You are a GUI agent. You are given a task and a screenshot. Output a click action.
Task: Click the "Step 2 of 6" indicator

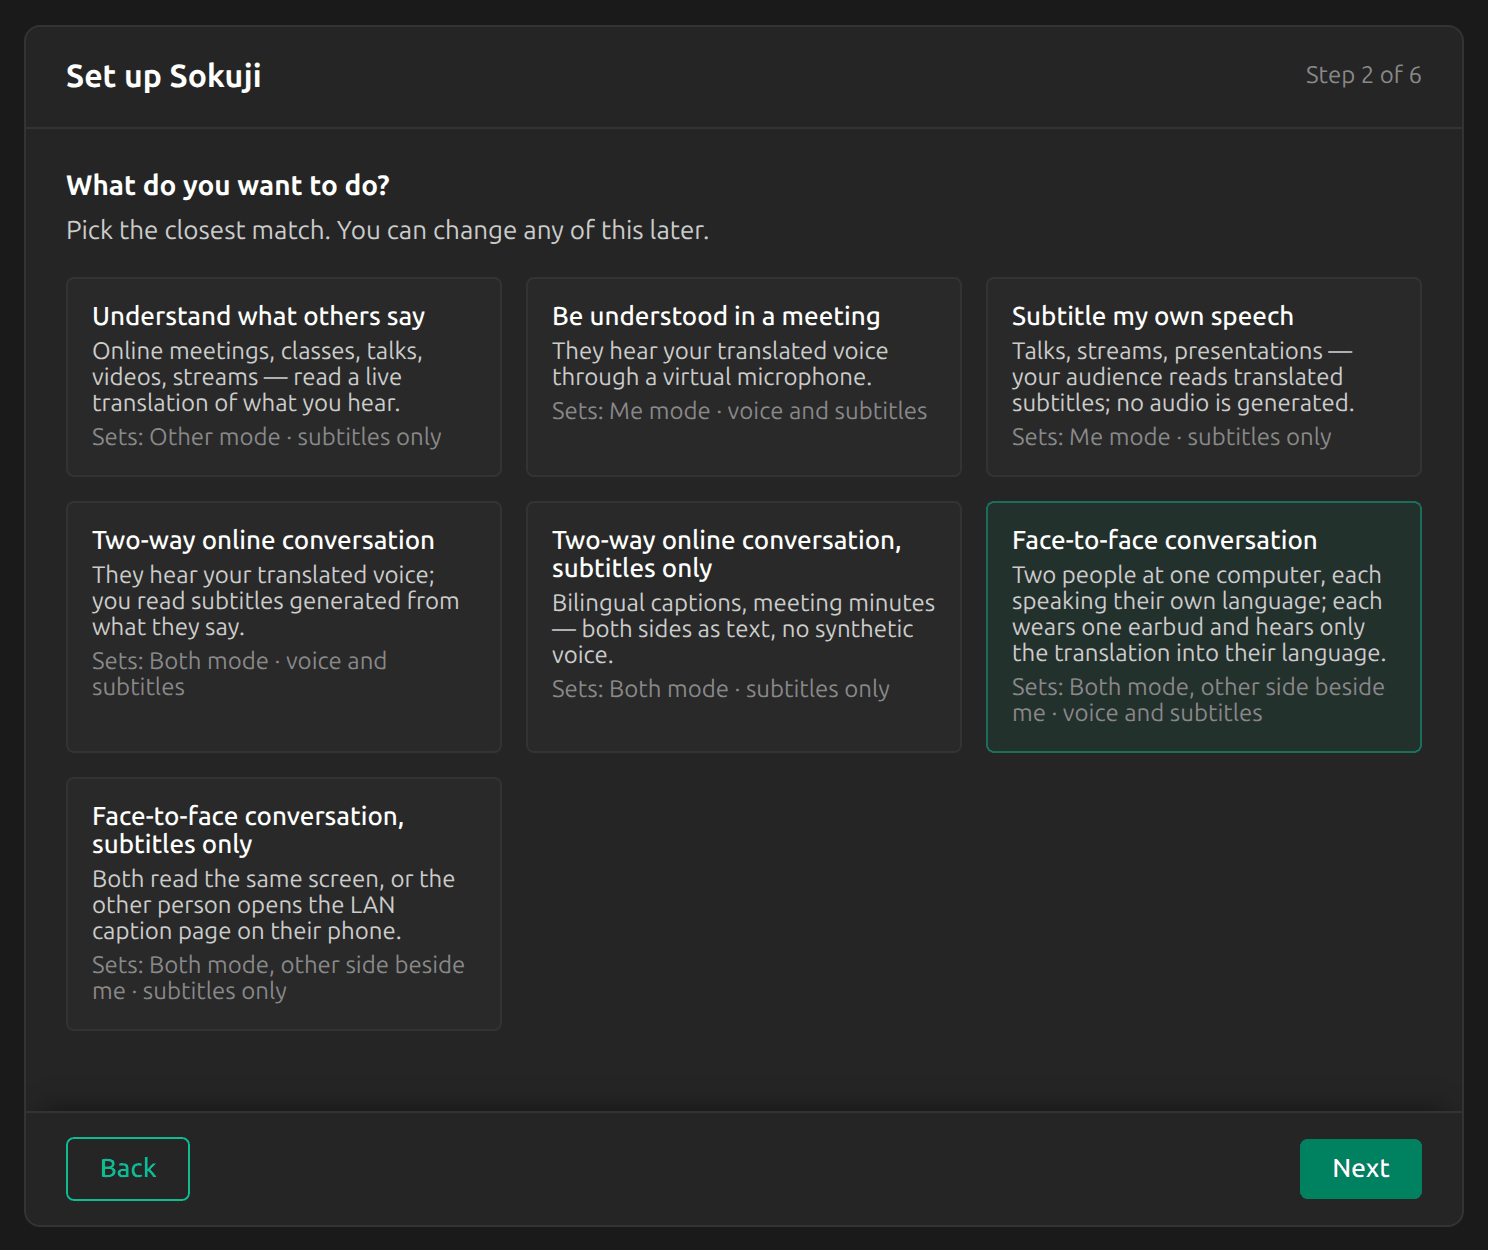pyautogui.click(x=1363, y=75)
